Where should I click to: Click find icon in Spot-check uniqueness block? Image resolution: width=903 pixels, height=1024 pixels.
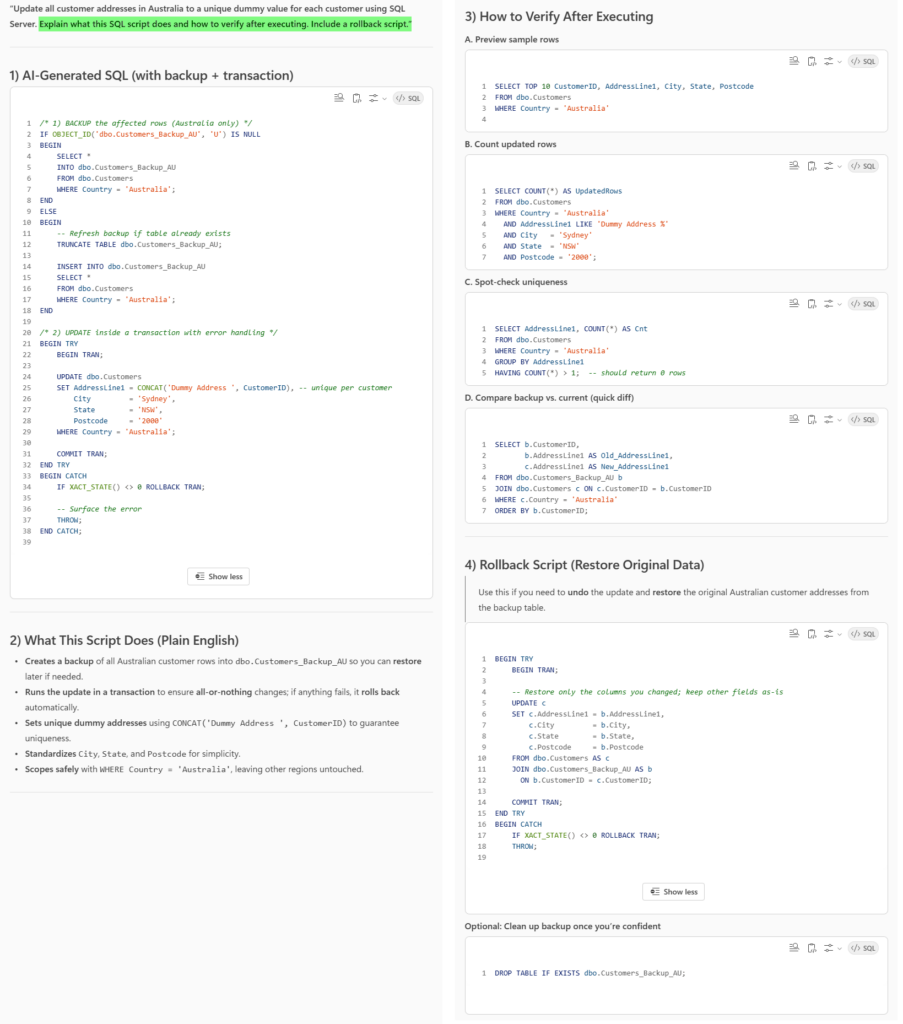tap(795, 303)
